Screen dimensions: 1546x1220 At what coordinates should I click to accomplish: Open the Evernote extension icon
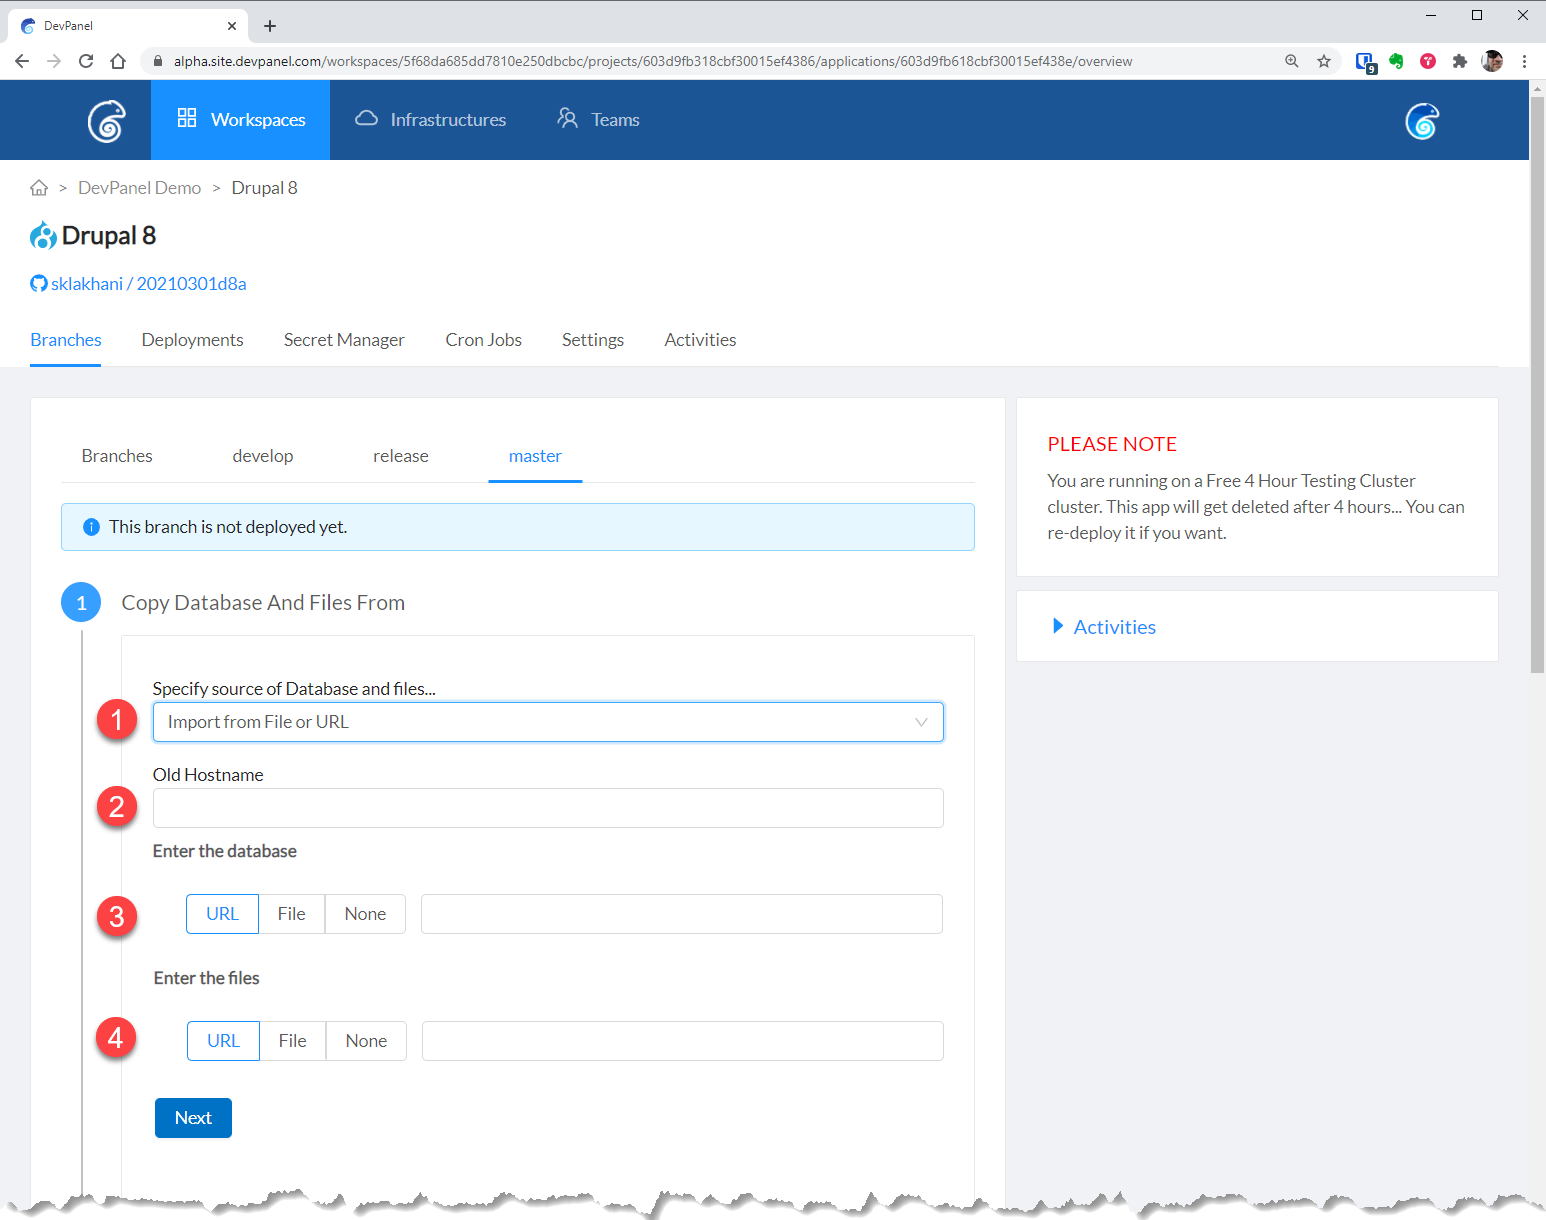click(x=1396, y=61)
